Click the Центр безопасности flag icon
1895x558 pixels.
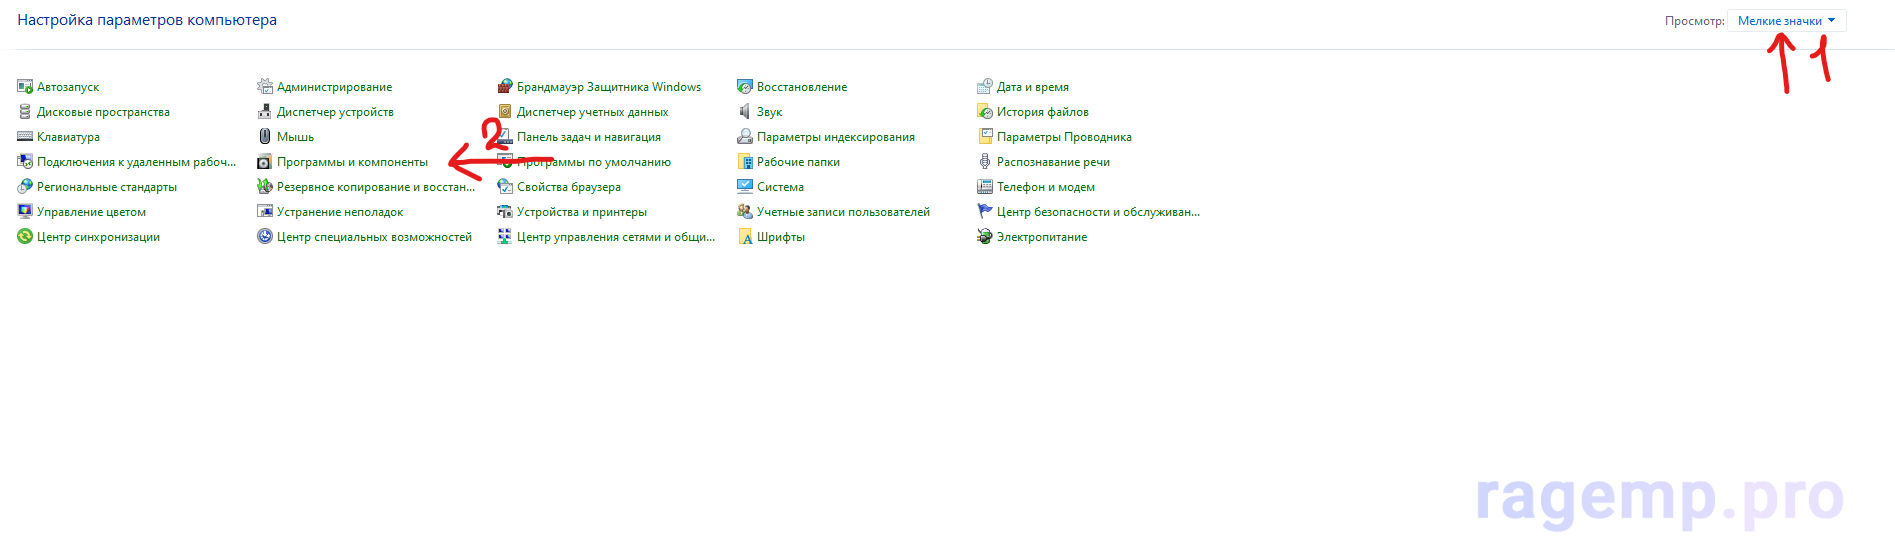click(x=985, y=212)
